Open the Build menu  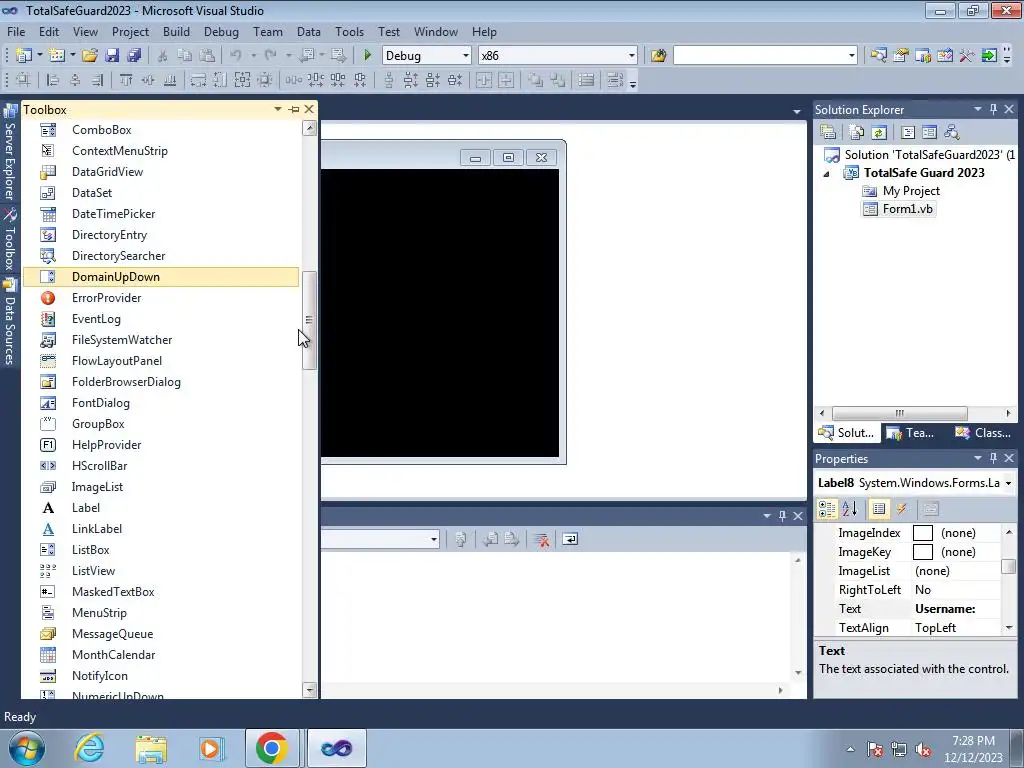pos(176,32)
